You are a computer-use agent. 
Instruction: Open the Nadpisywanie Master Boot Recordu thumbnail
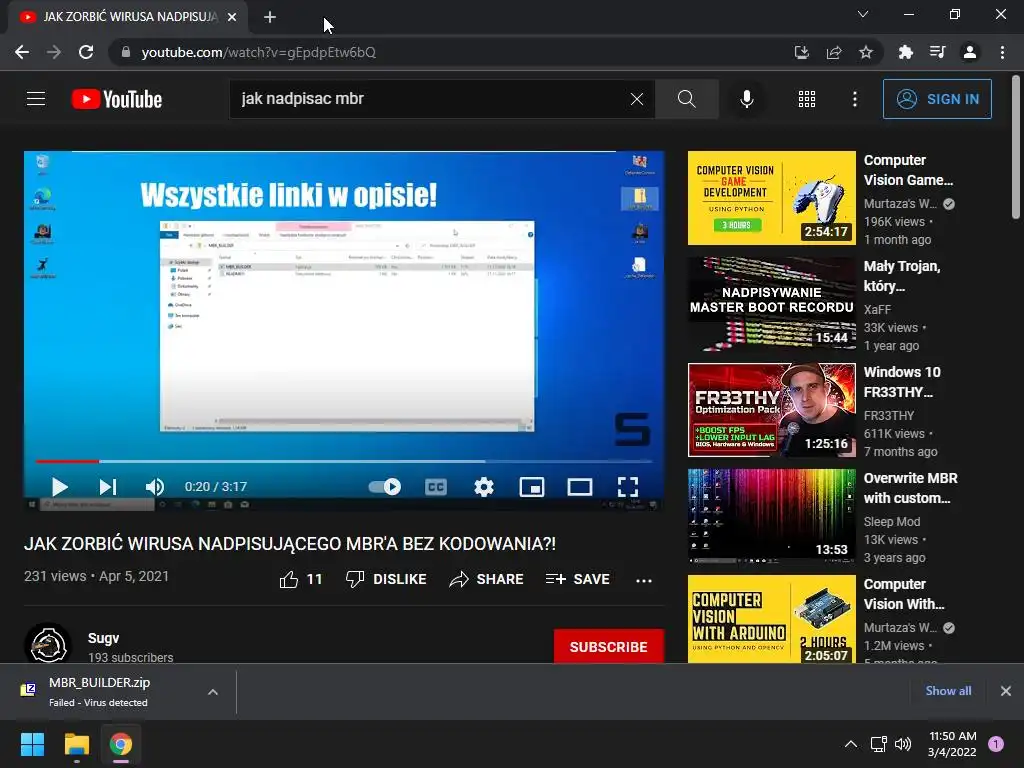(772, 304)
